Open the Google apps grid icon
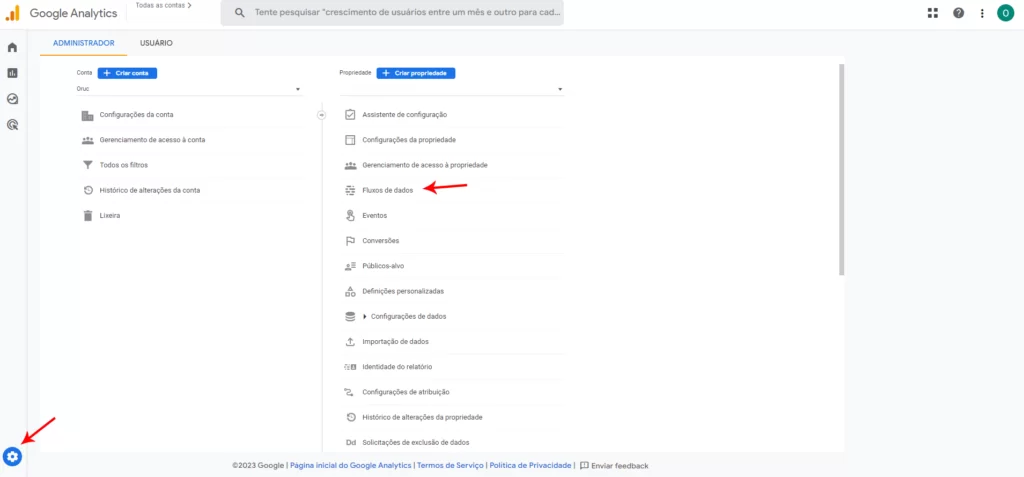1024x477 pixels. [933, 13]
